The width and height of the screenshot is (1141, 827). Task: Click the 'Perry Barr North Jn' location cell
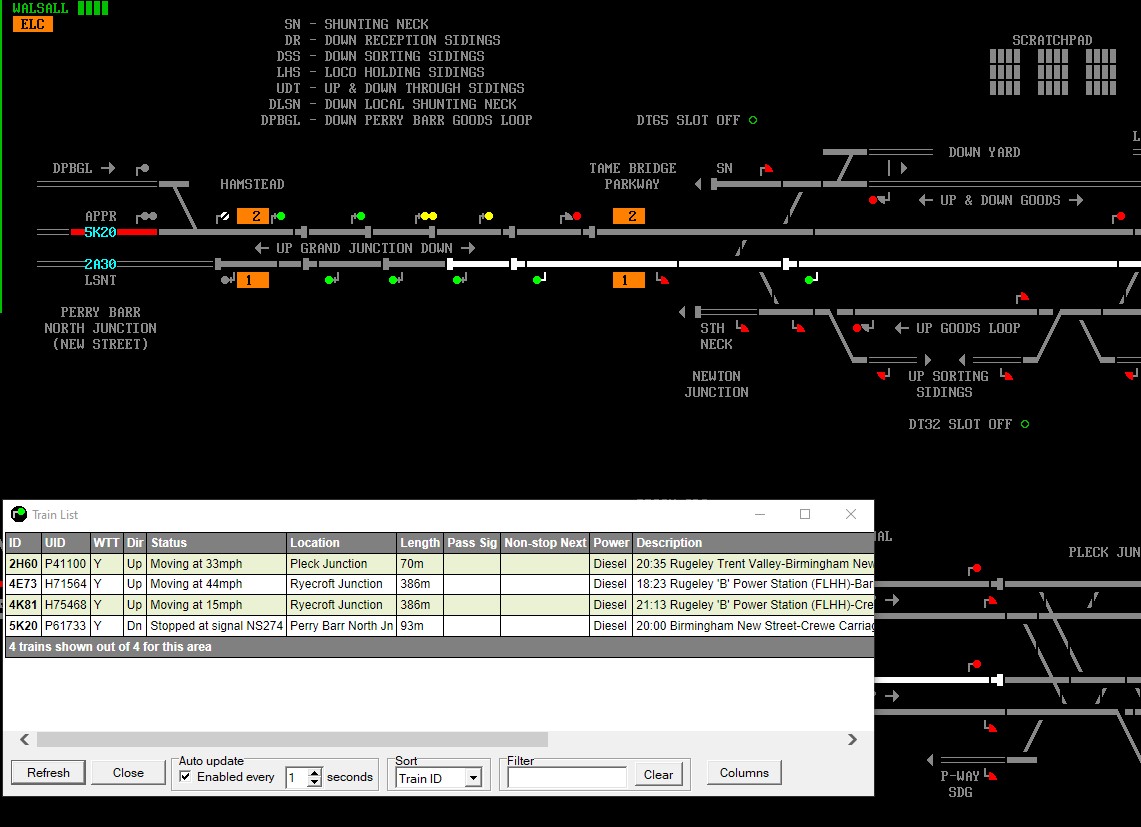tap(341, 625)
